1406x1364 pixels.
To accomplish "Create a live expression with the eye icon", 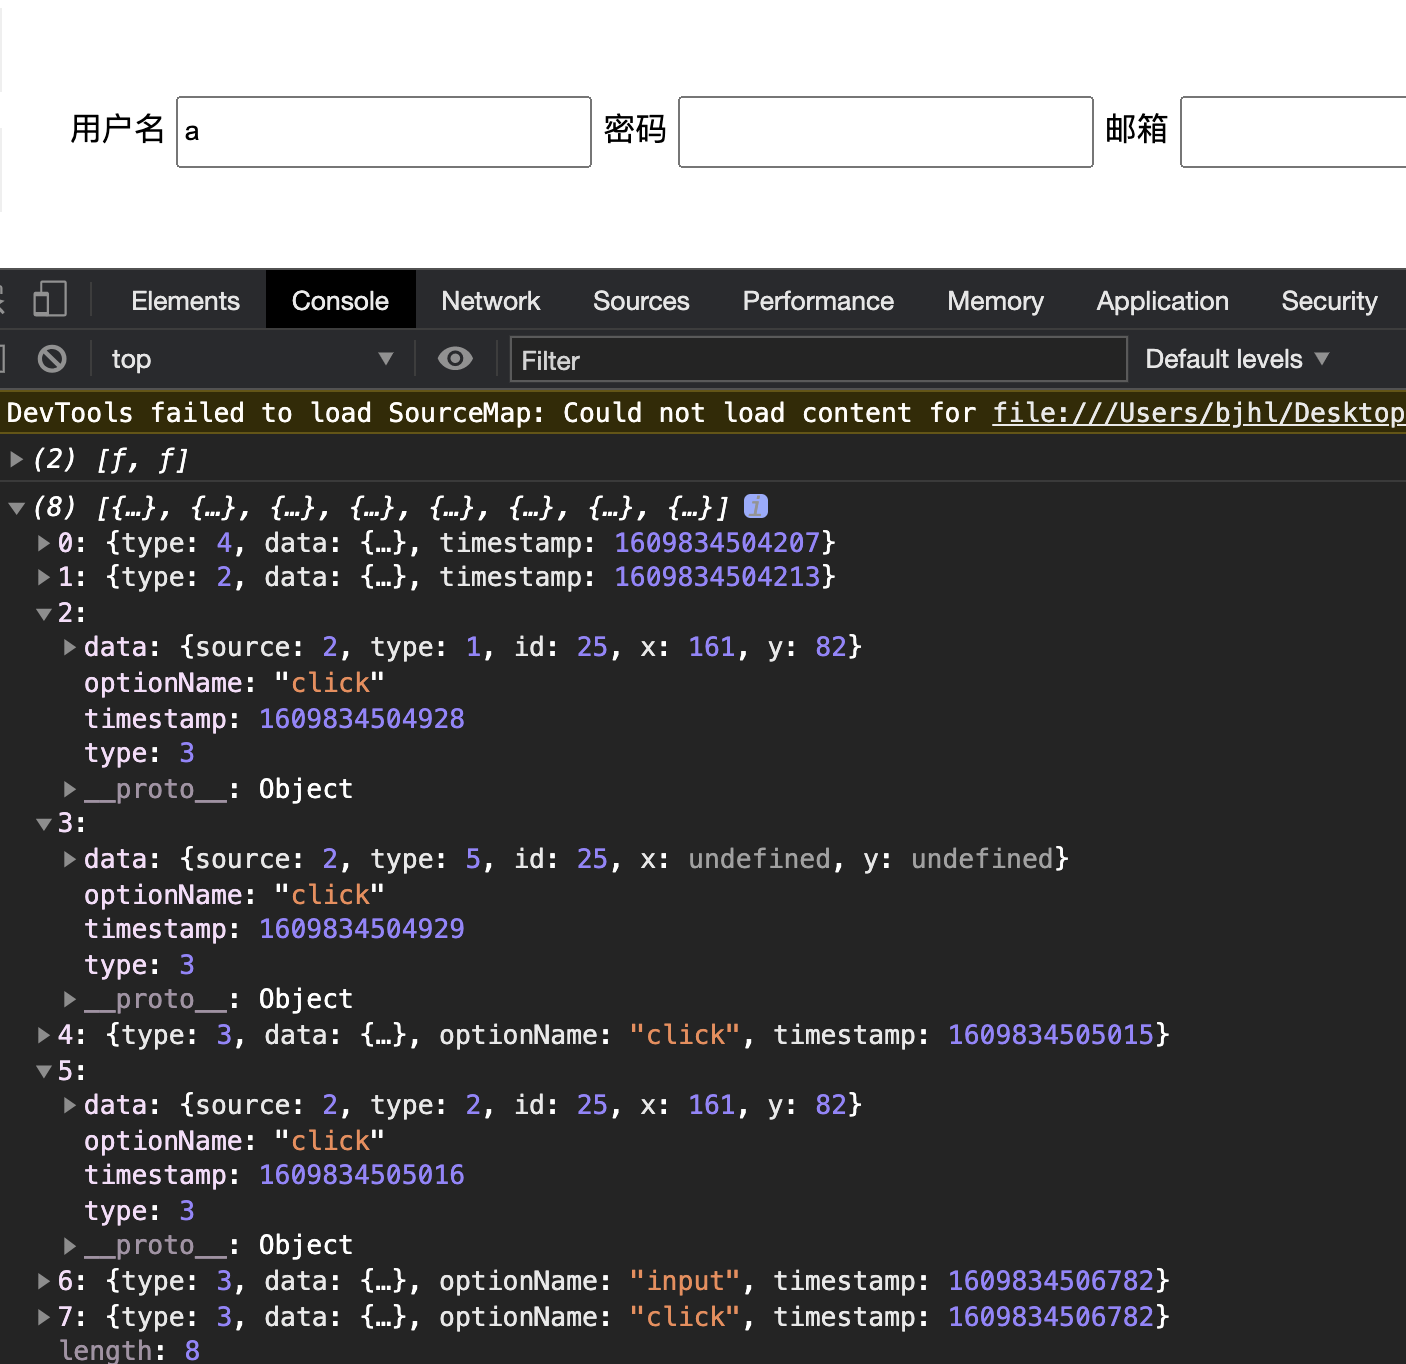I will 455,358.
